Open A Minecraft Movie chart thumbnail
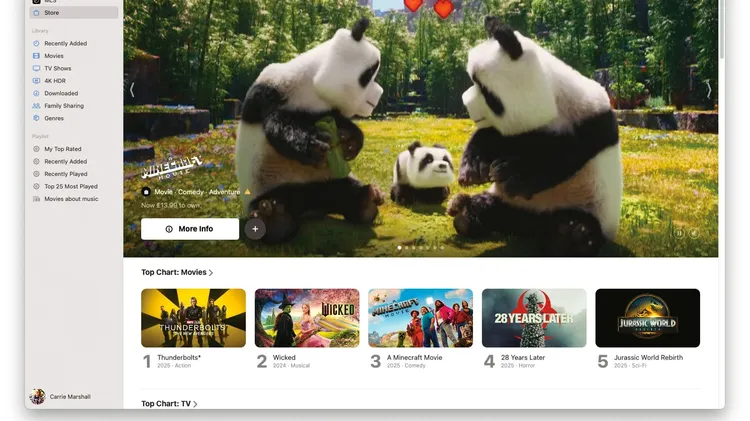Image resolution: width=750 pixels, height=421 pixels. coord(420,318)
